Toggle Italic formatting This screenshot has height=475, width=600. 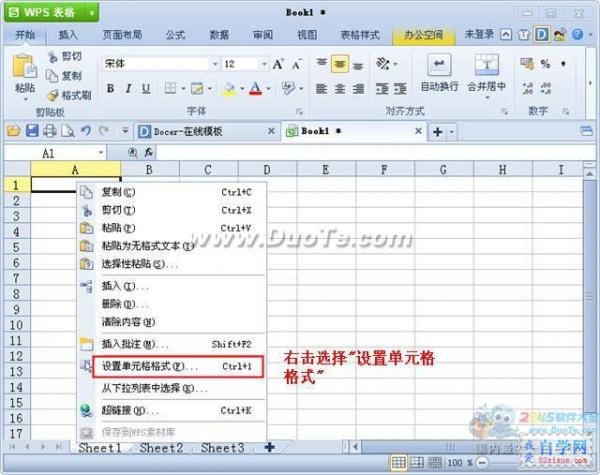click(128, 88)
